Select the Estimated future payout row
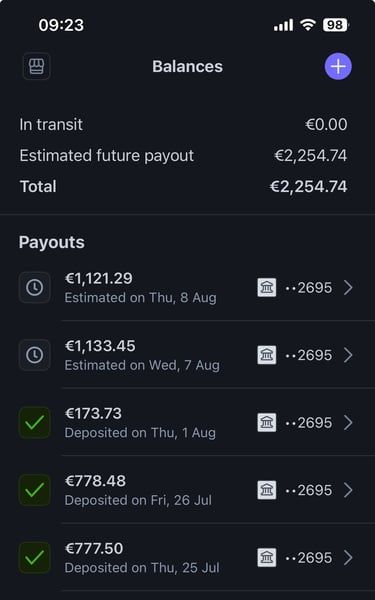This screenshot has height=600, width=375. click(184, 156)
